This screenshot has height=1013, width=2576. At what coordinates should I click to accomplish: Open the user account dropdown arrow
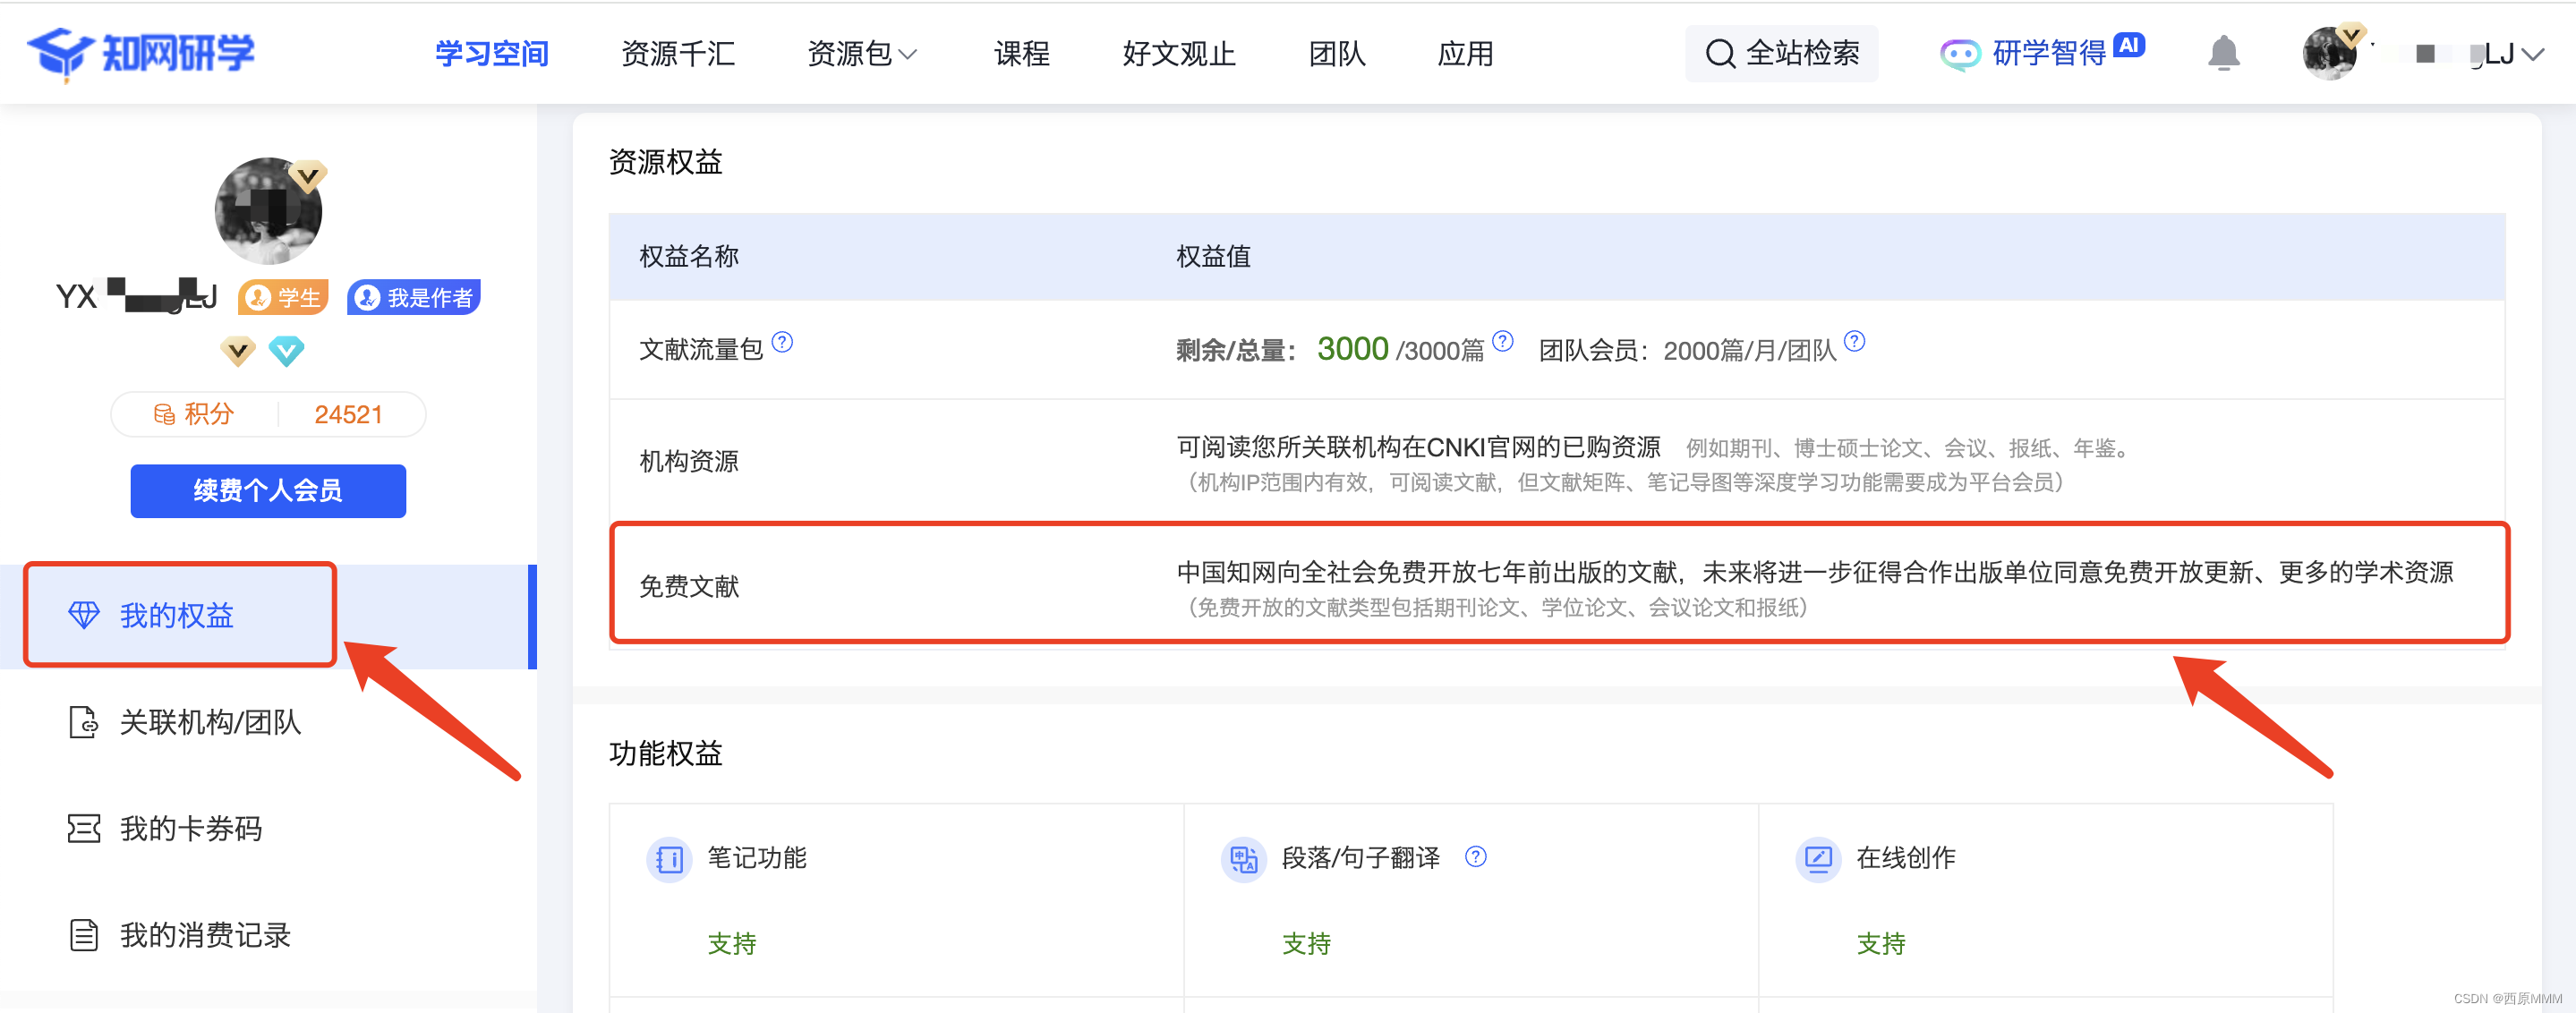(2533, 55)
